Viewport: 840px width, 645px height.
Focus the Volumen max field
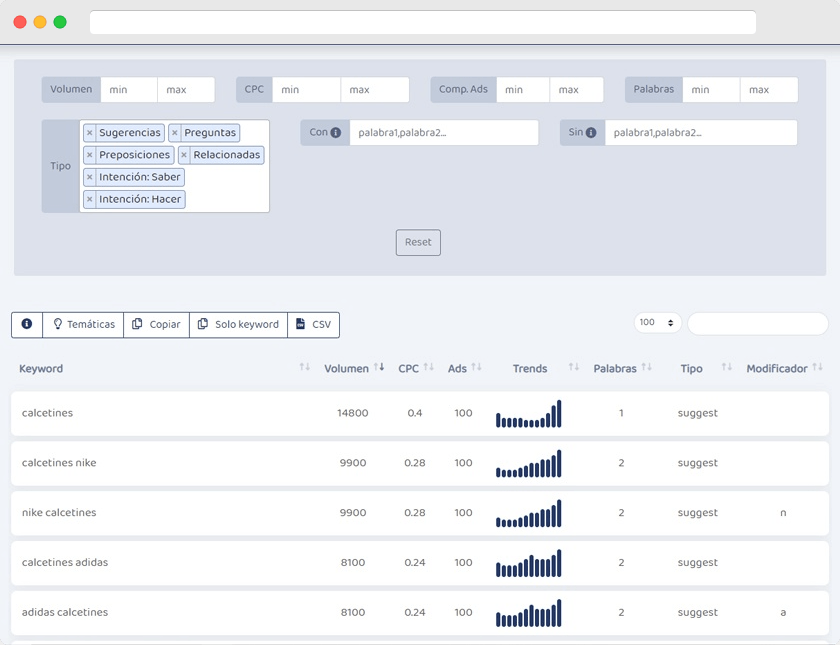[186, 89]
